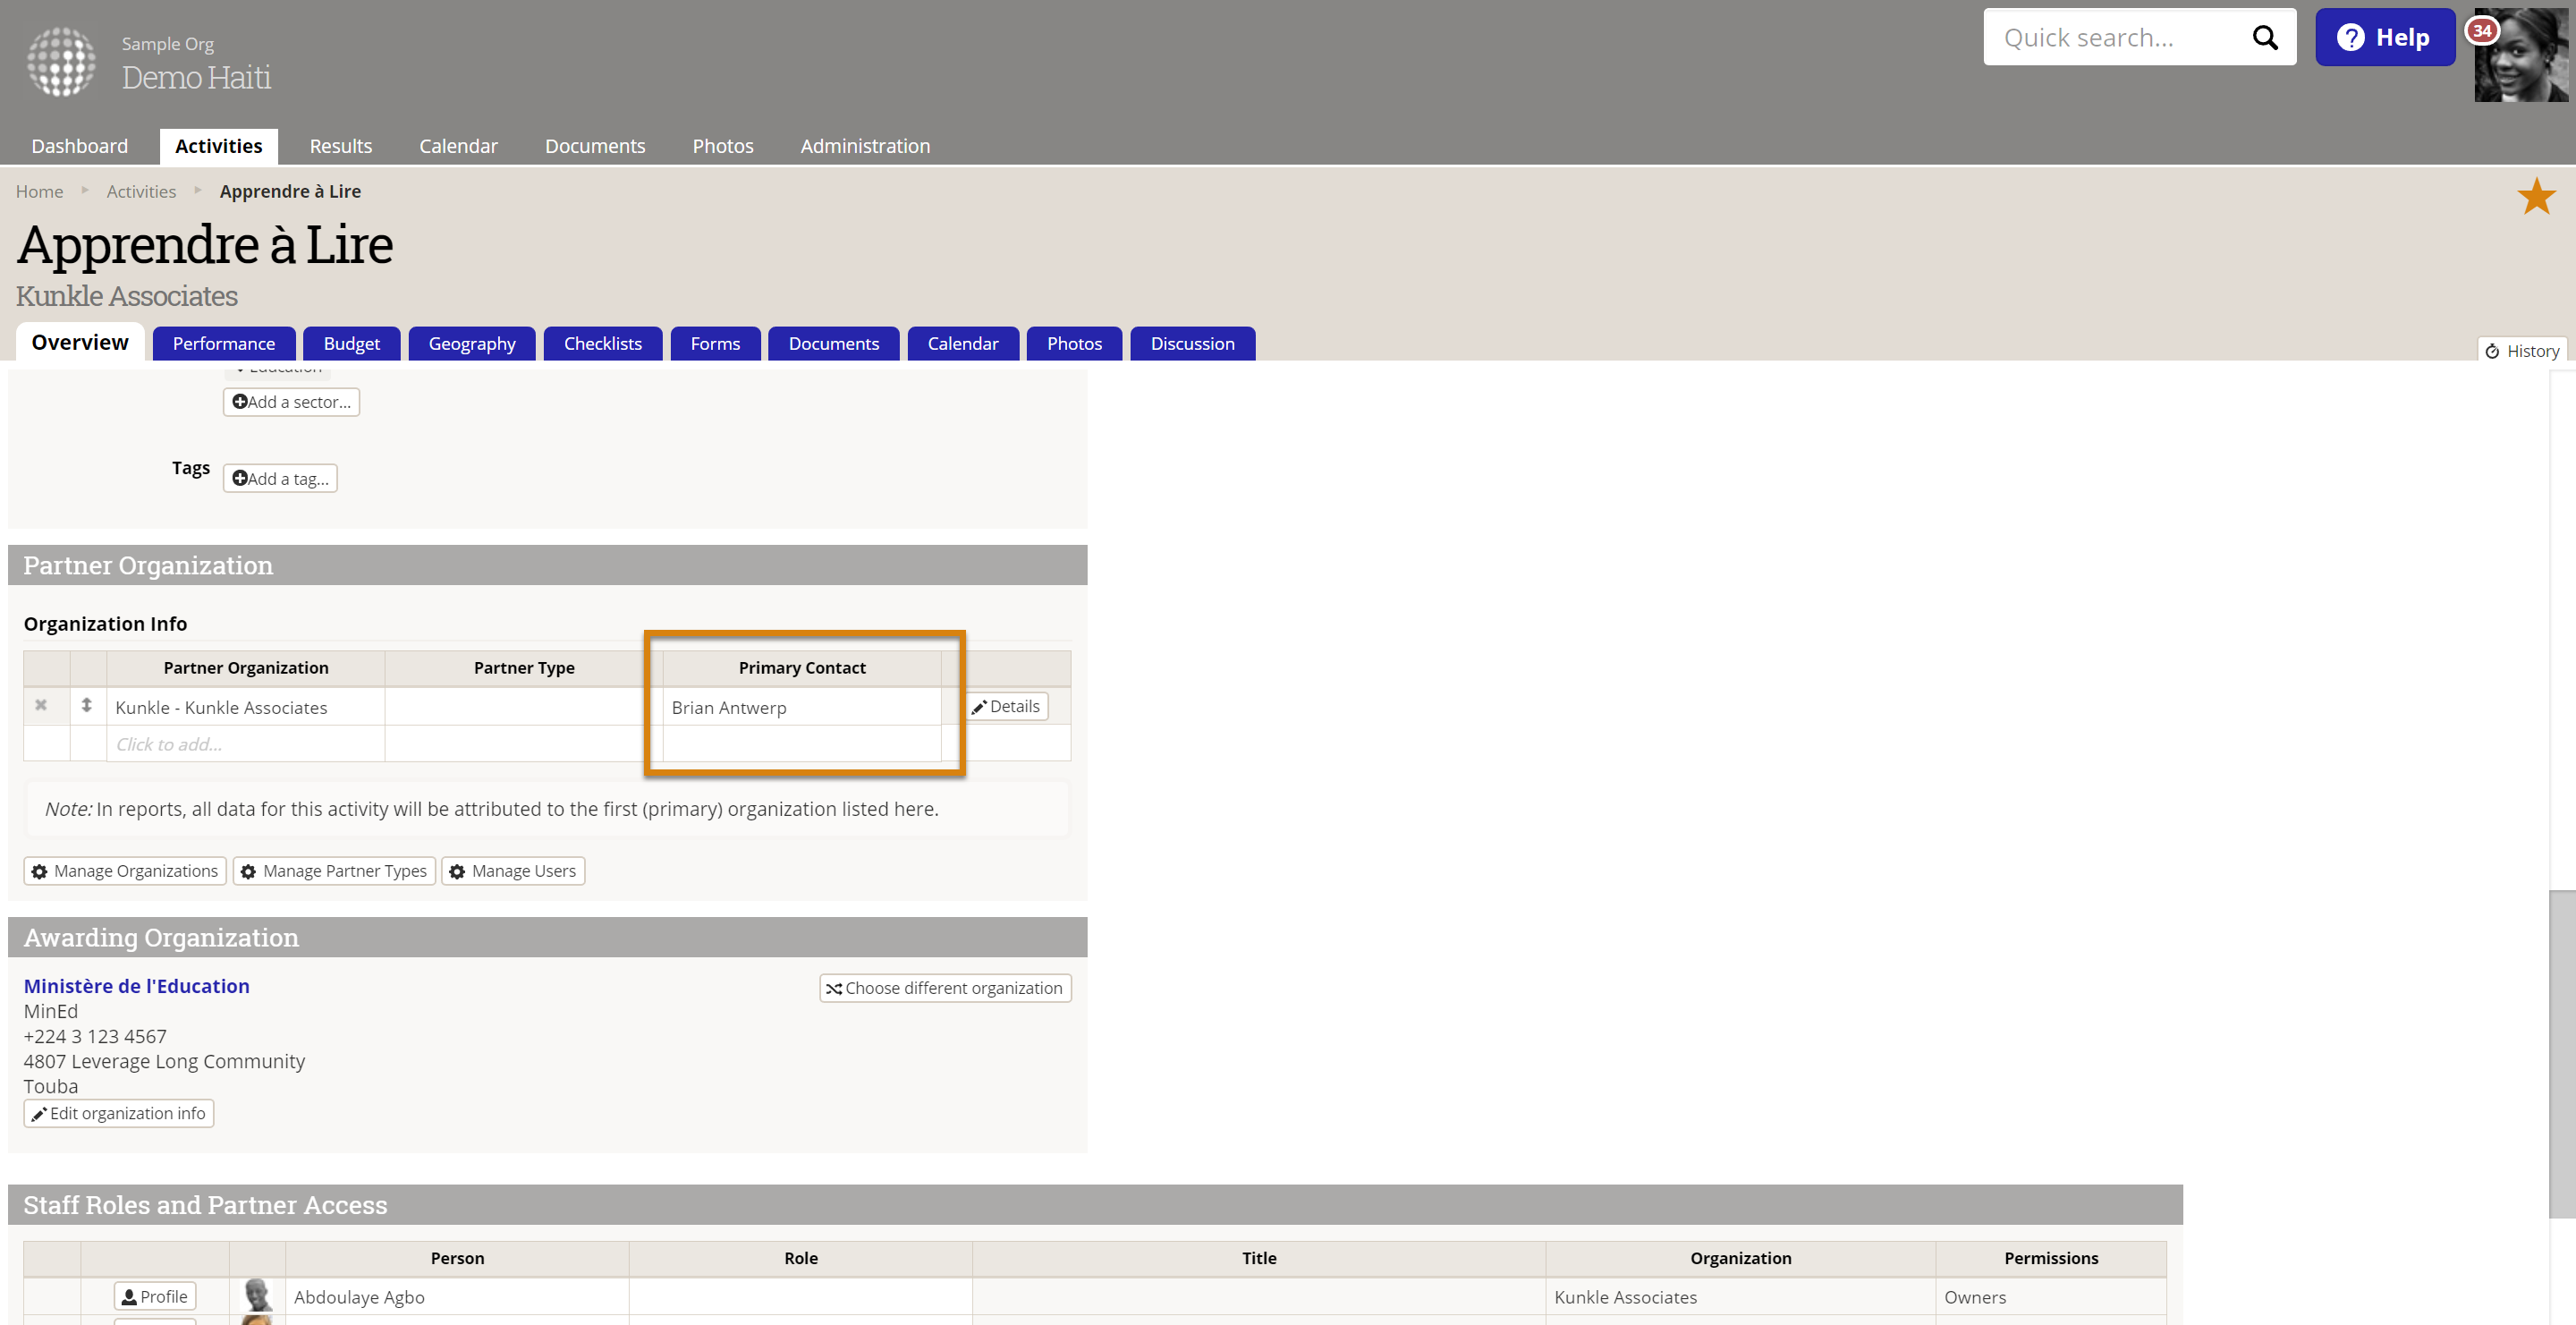Click Manage Partner Types button

click(334, 871)
